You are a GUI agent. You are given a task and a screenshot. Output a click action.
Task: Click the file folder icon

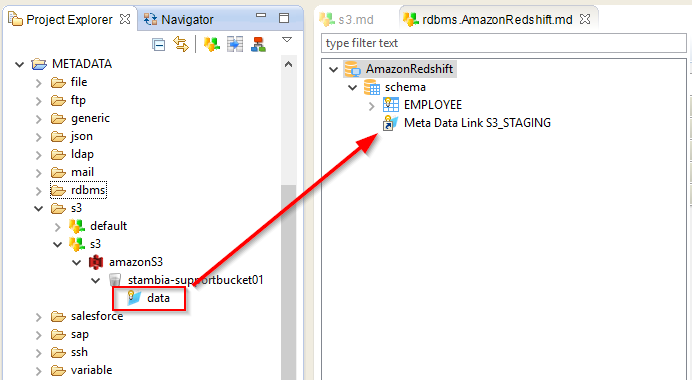58,83
